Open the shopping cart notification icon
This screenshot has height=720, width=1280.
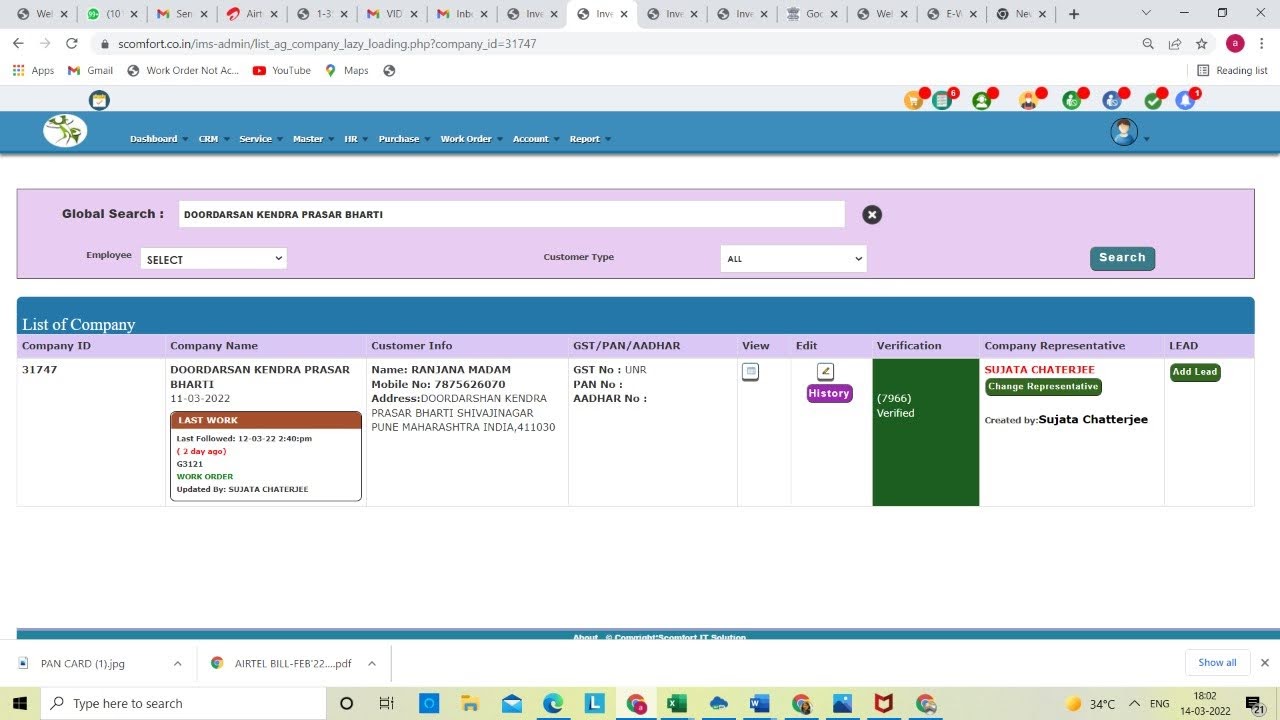pos(913,100)
